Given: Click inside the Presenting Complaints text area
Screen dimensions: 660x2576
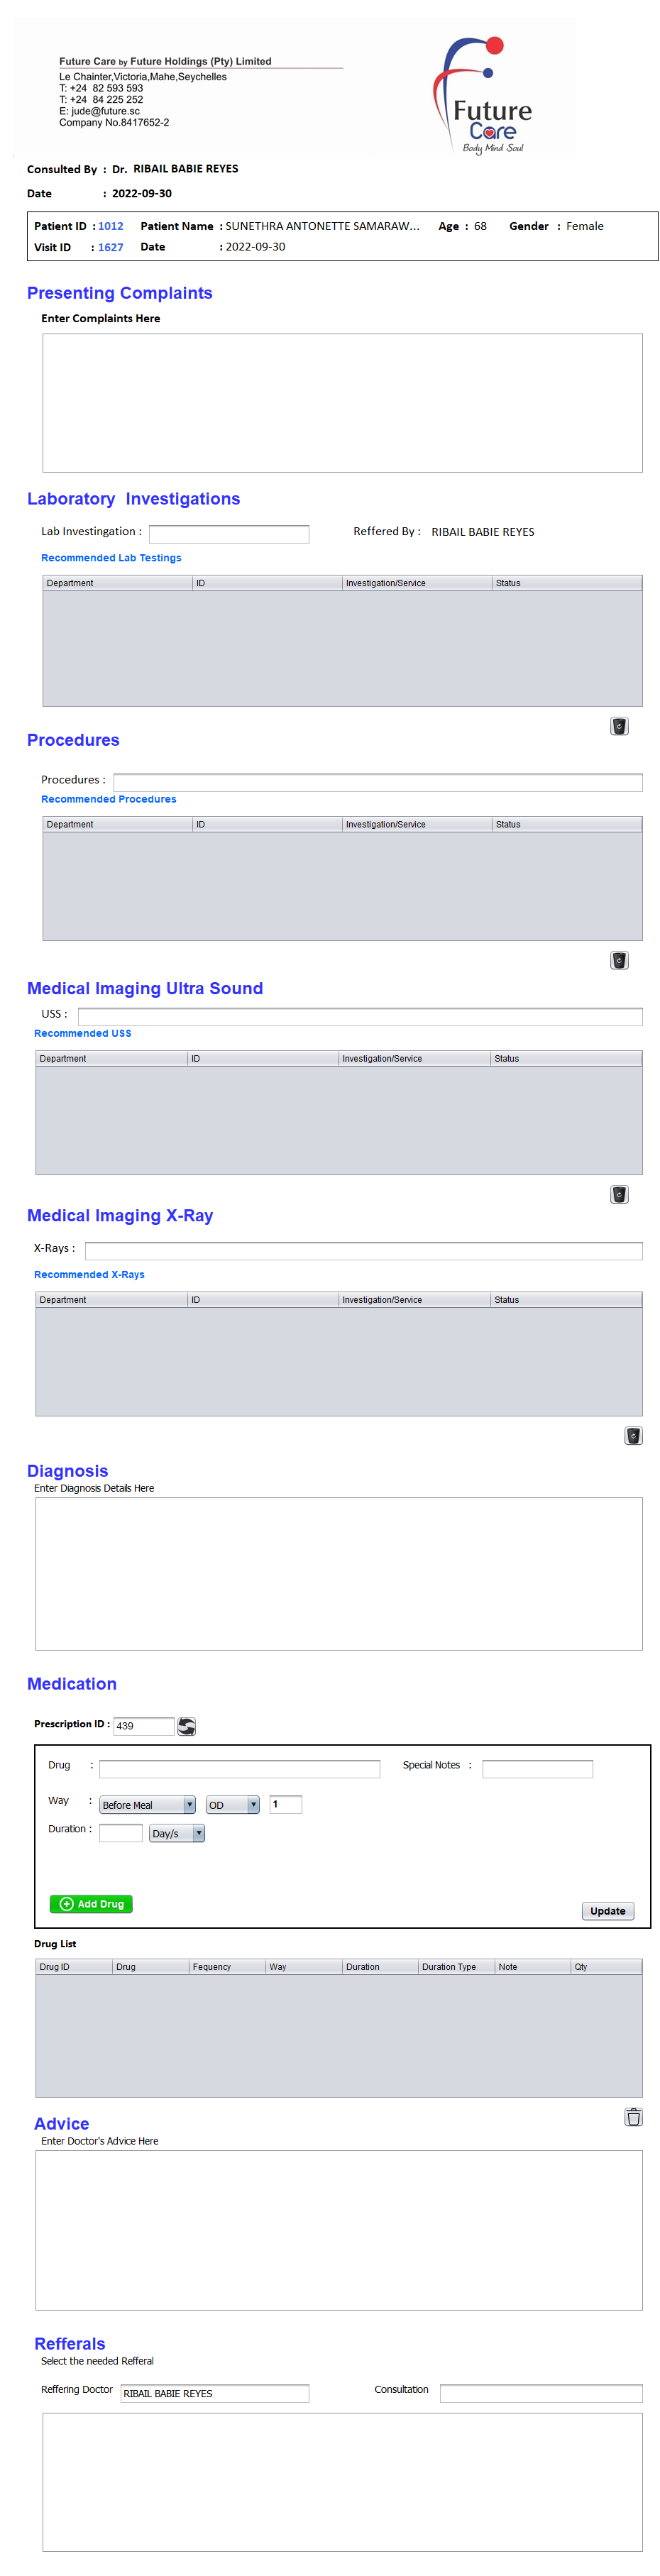Looking at the screenshot, I should tap(342, 403).
